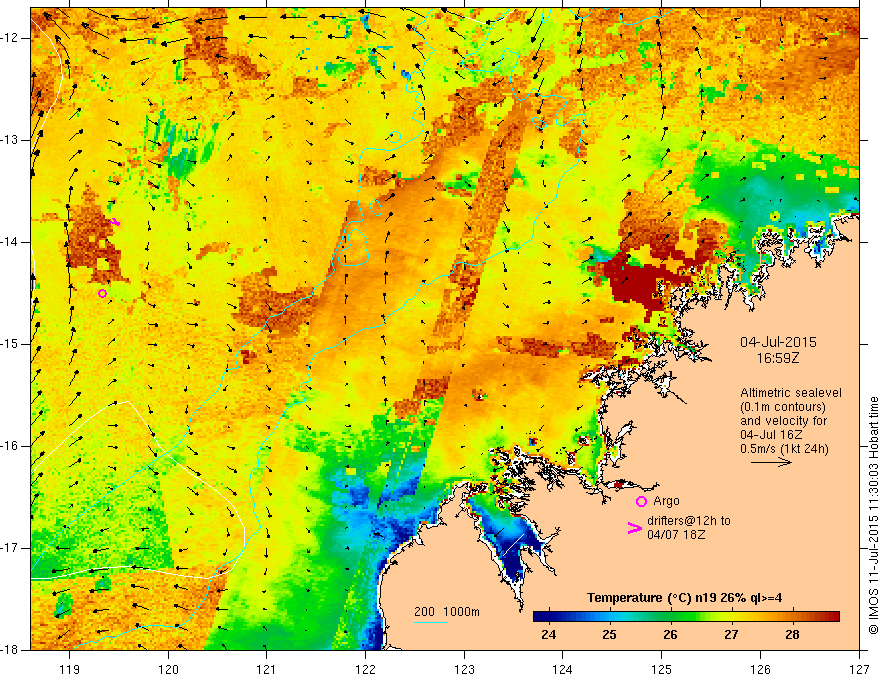Click the latitude axis label -14
This screenshot has height=680, width=880.
pyautogui.click(x=11, y=242)
